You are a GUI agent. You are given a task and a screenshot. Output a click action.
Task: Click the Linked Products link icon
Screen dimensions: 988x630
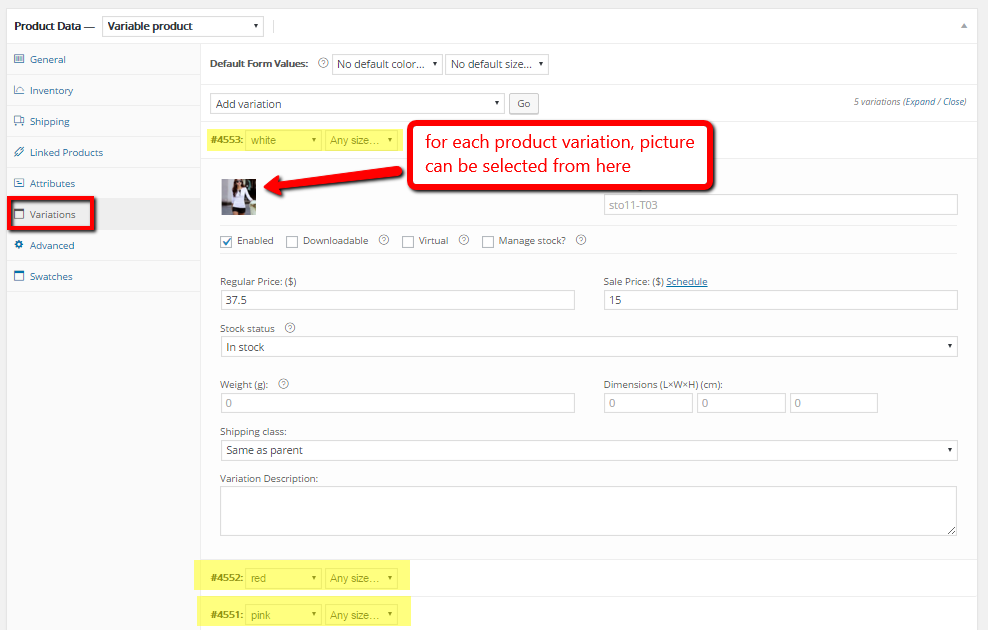click(x=19, y=152)
